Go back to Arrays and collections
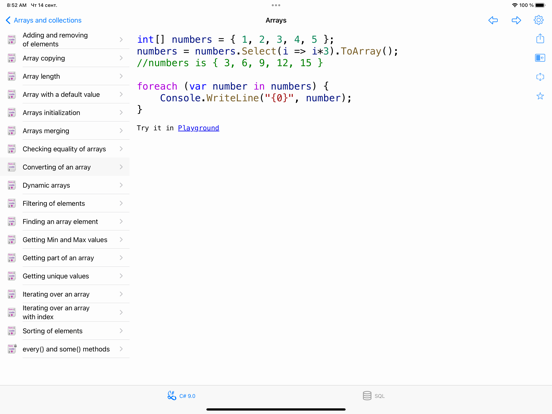The height and width of the screenshot is (414, 552). [44, 20]
